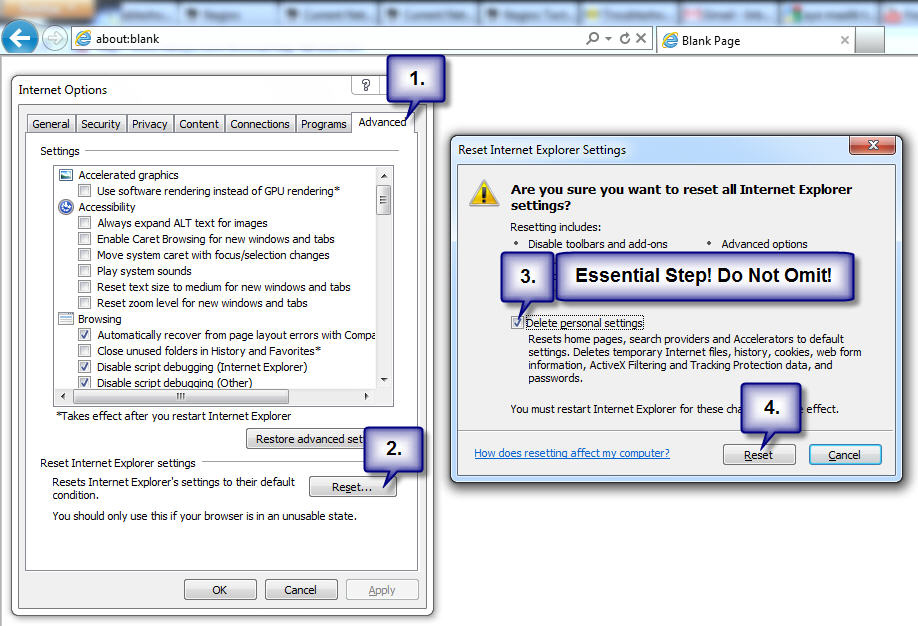Click the Accelerated graphics category icon

point(66,175)
